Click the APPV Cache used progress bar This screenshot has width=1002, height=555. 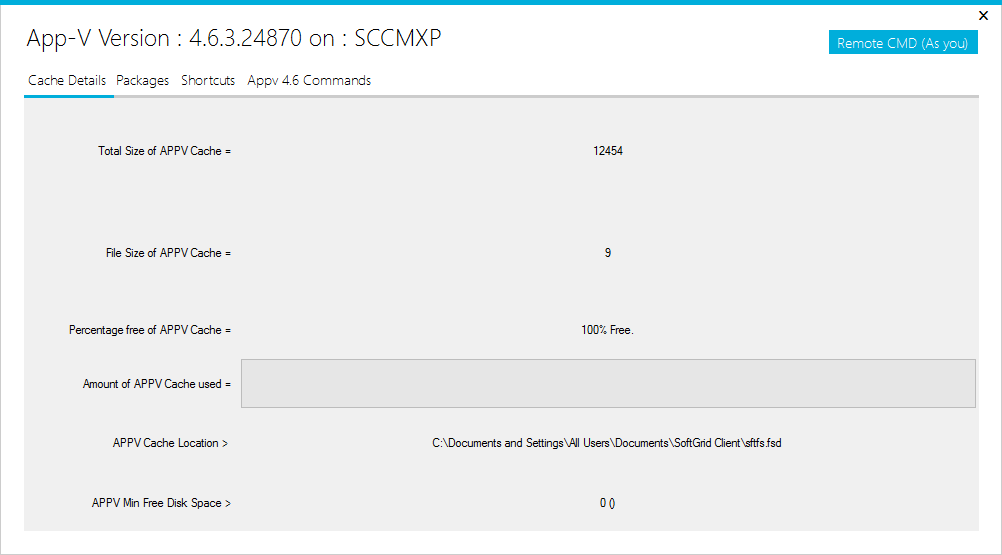608,383
